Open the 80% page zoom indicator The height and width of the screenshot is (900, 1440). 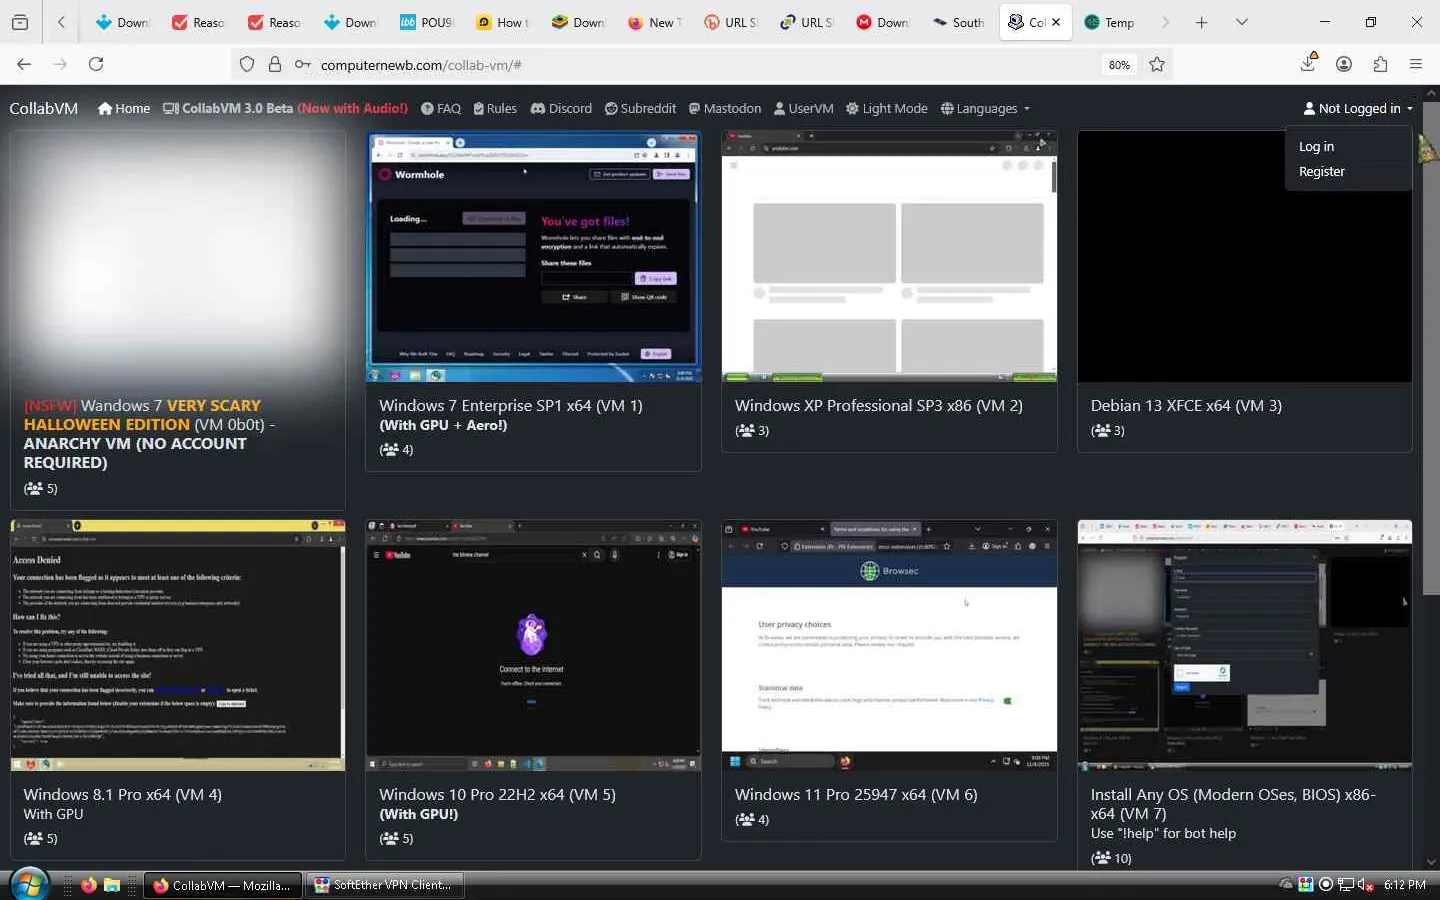click(x=1119, y=65)
